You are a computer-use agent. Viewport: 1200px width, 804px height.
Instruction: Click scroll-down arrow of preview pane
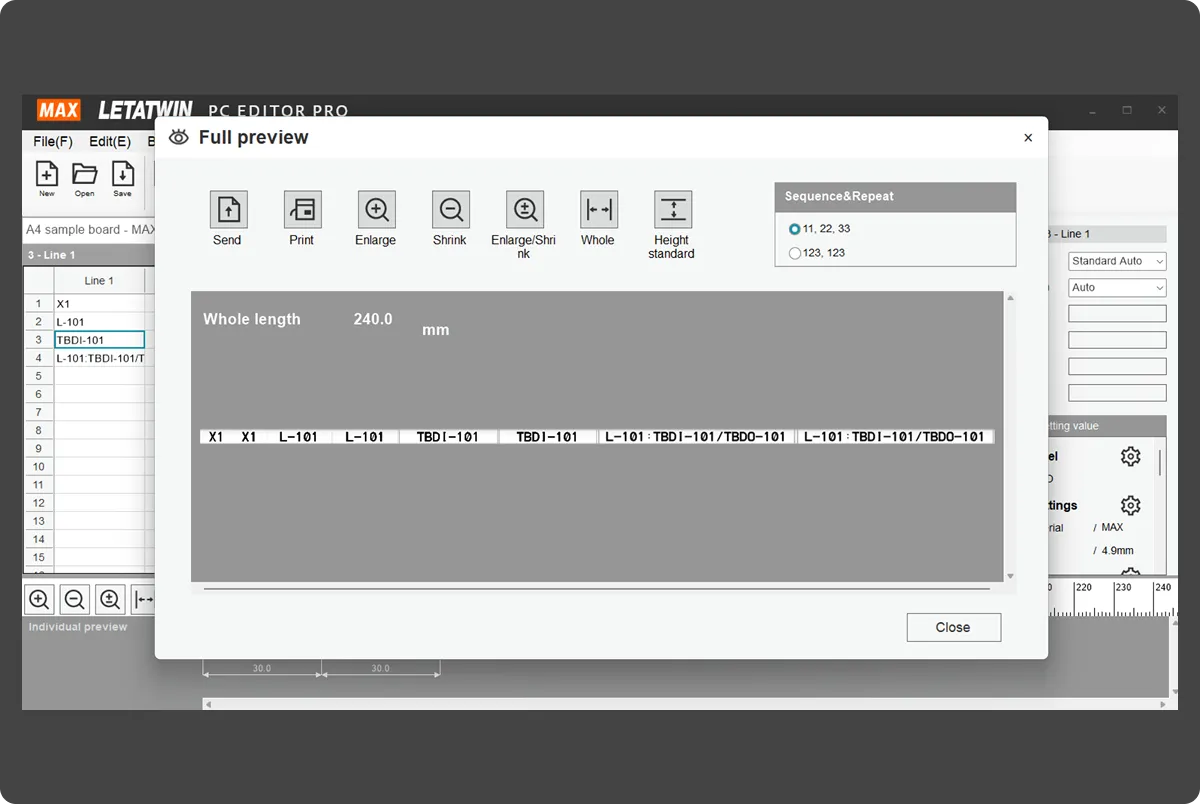click(x=1010, y=576)
